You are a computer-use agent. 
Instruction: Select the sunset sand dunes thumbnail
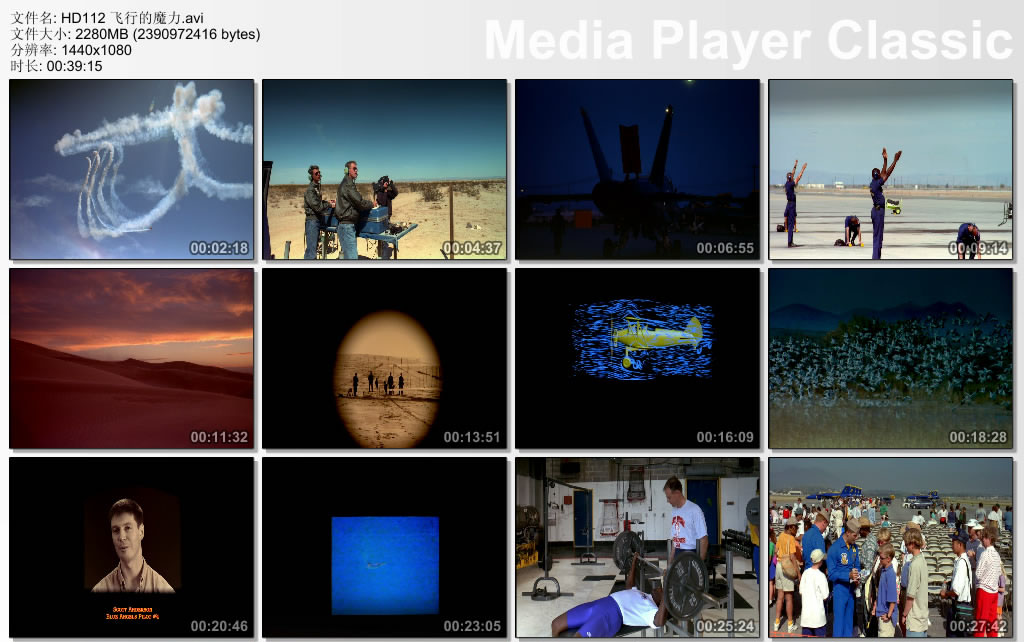coord(132,358)
